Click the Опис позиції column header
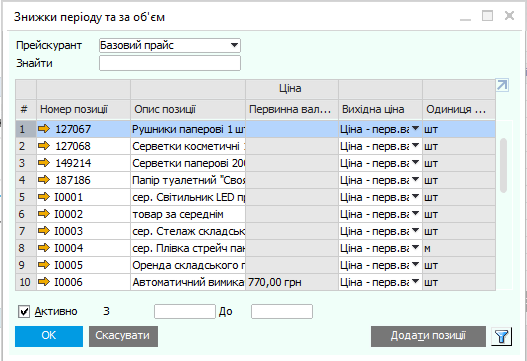527x361 pixels. pyautogui.click(x=188, y=110)
